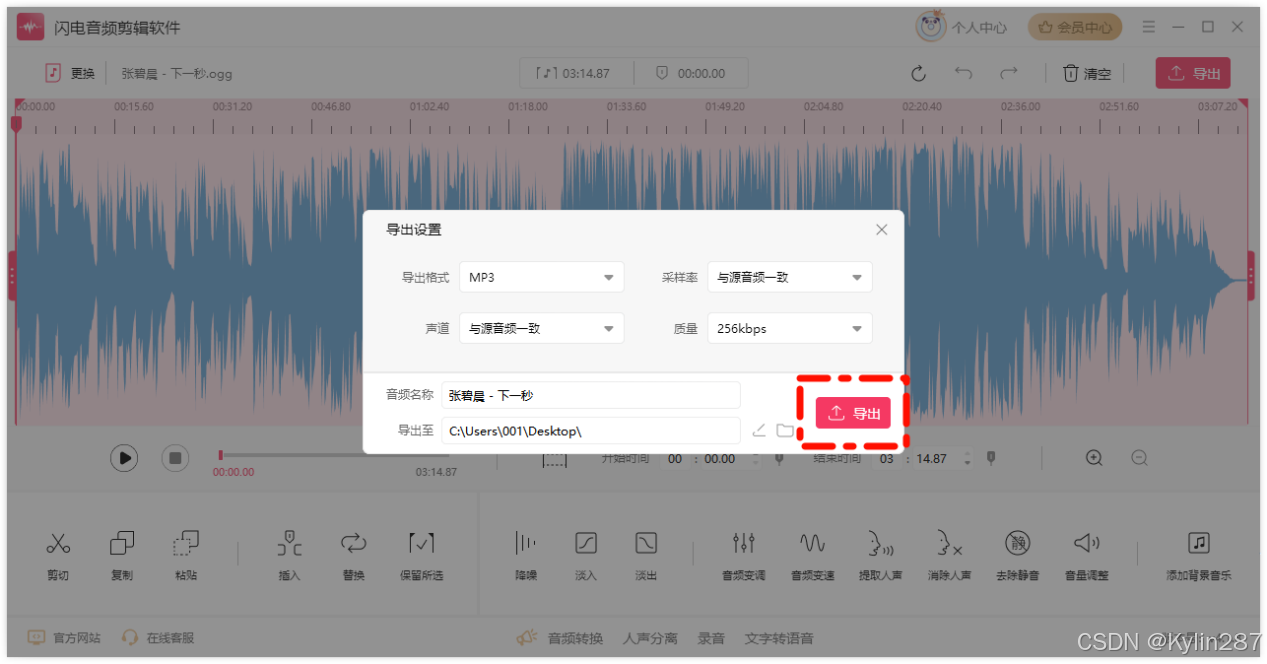Viewport: 1267px width, 664px height.
Task: Confirm export with the red 导出 button
Action: (x=852, y=413)
